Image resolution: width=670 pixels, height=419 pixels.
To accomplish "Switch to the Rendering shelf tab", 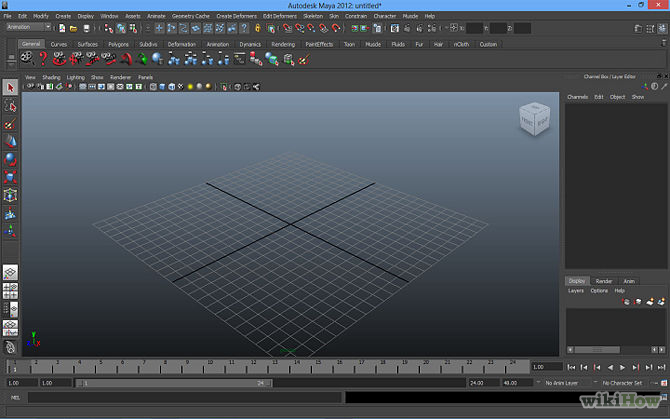I will pyautogui.click(x=283, y=44).
